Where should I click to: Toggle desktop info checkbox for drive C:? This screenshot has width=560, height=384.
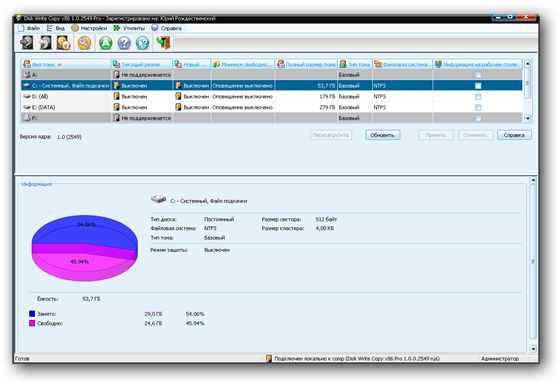pyautogui.click(x=478, y=86)
